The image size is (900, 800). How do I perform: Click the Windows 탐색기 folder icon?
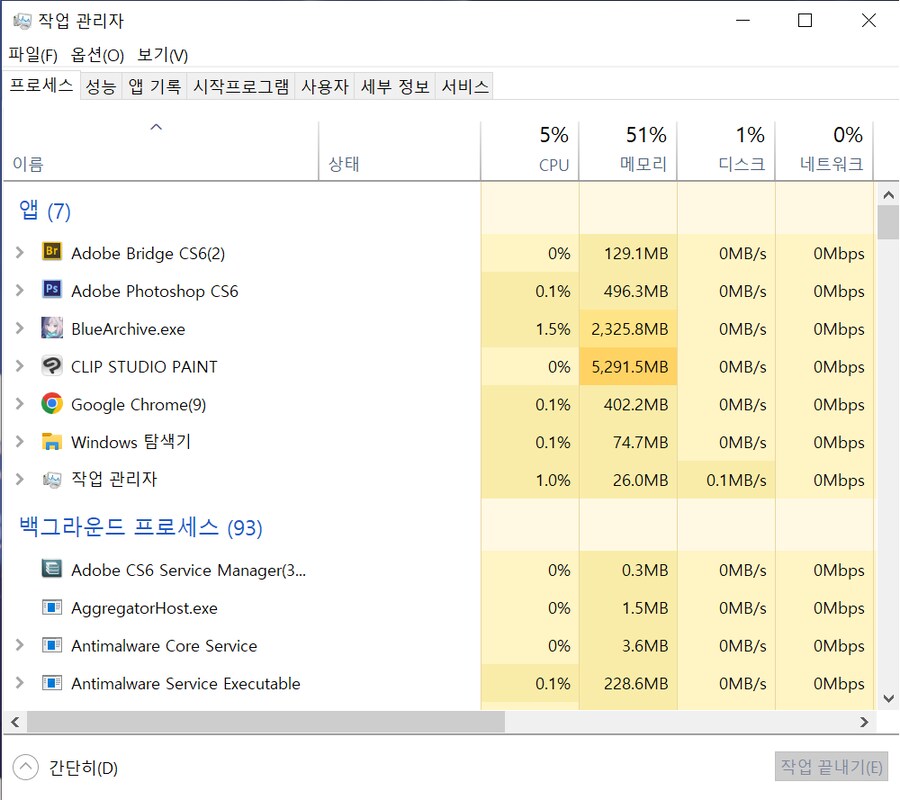tap(52, 441)
